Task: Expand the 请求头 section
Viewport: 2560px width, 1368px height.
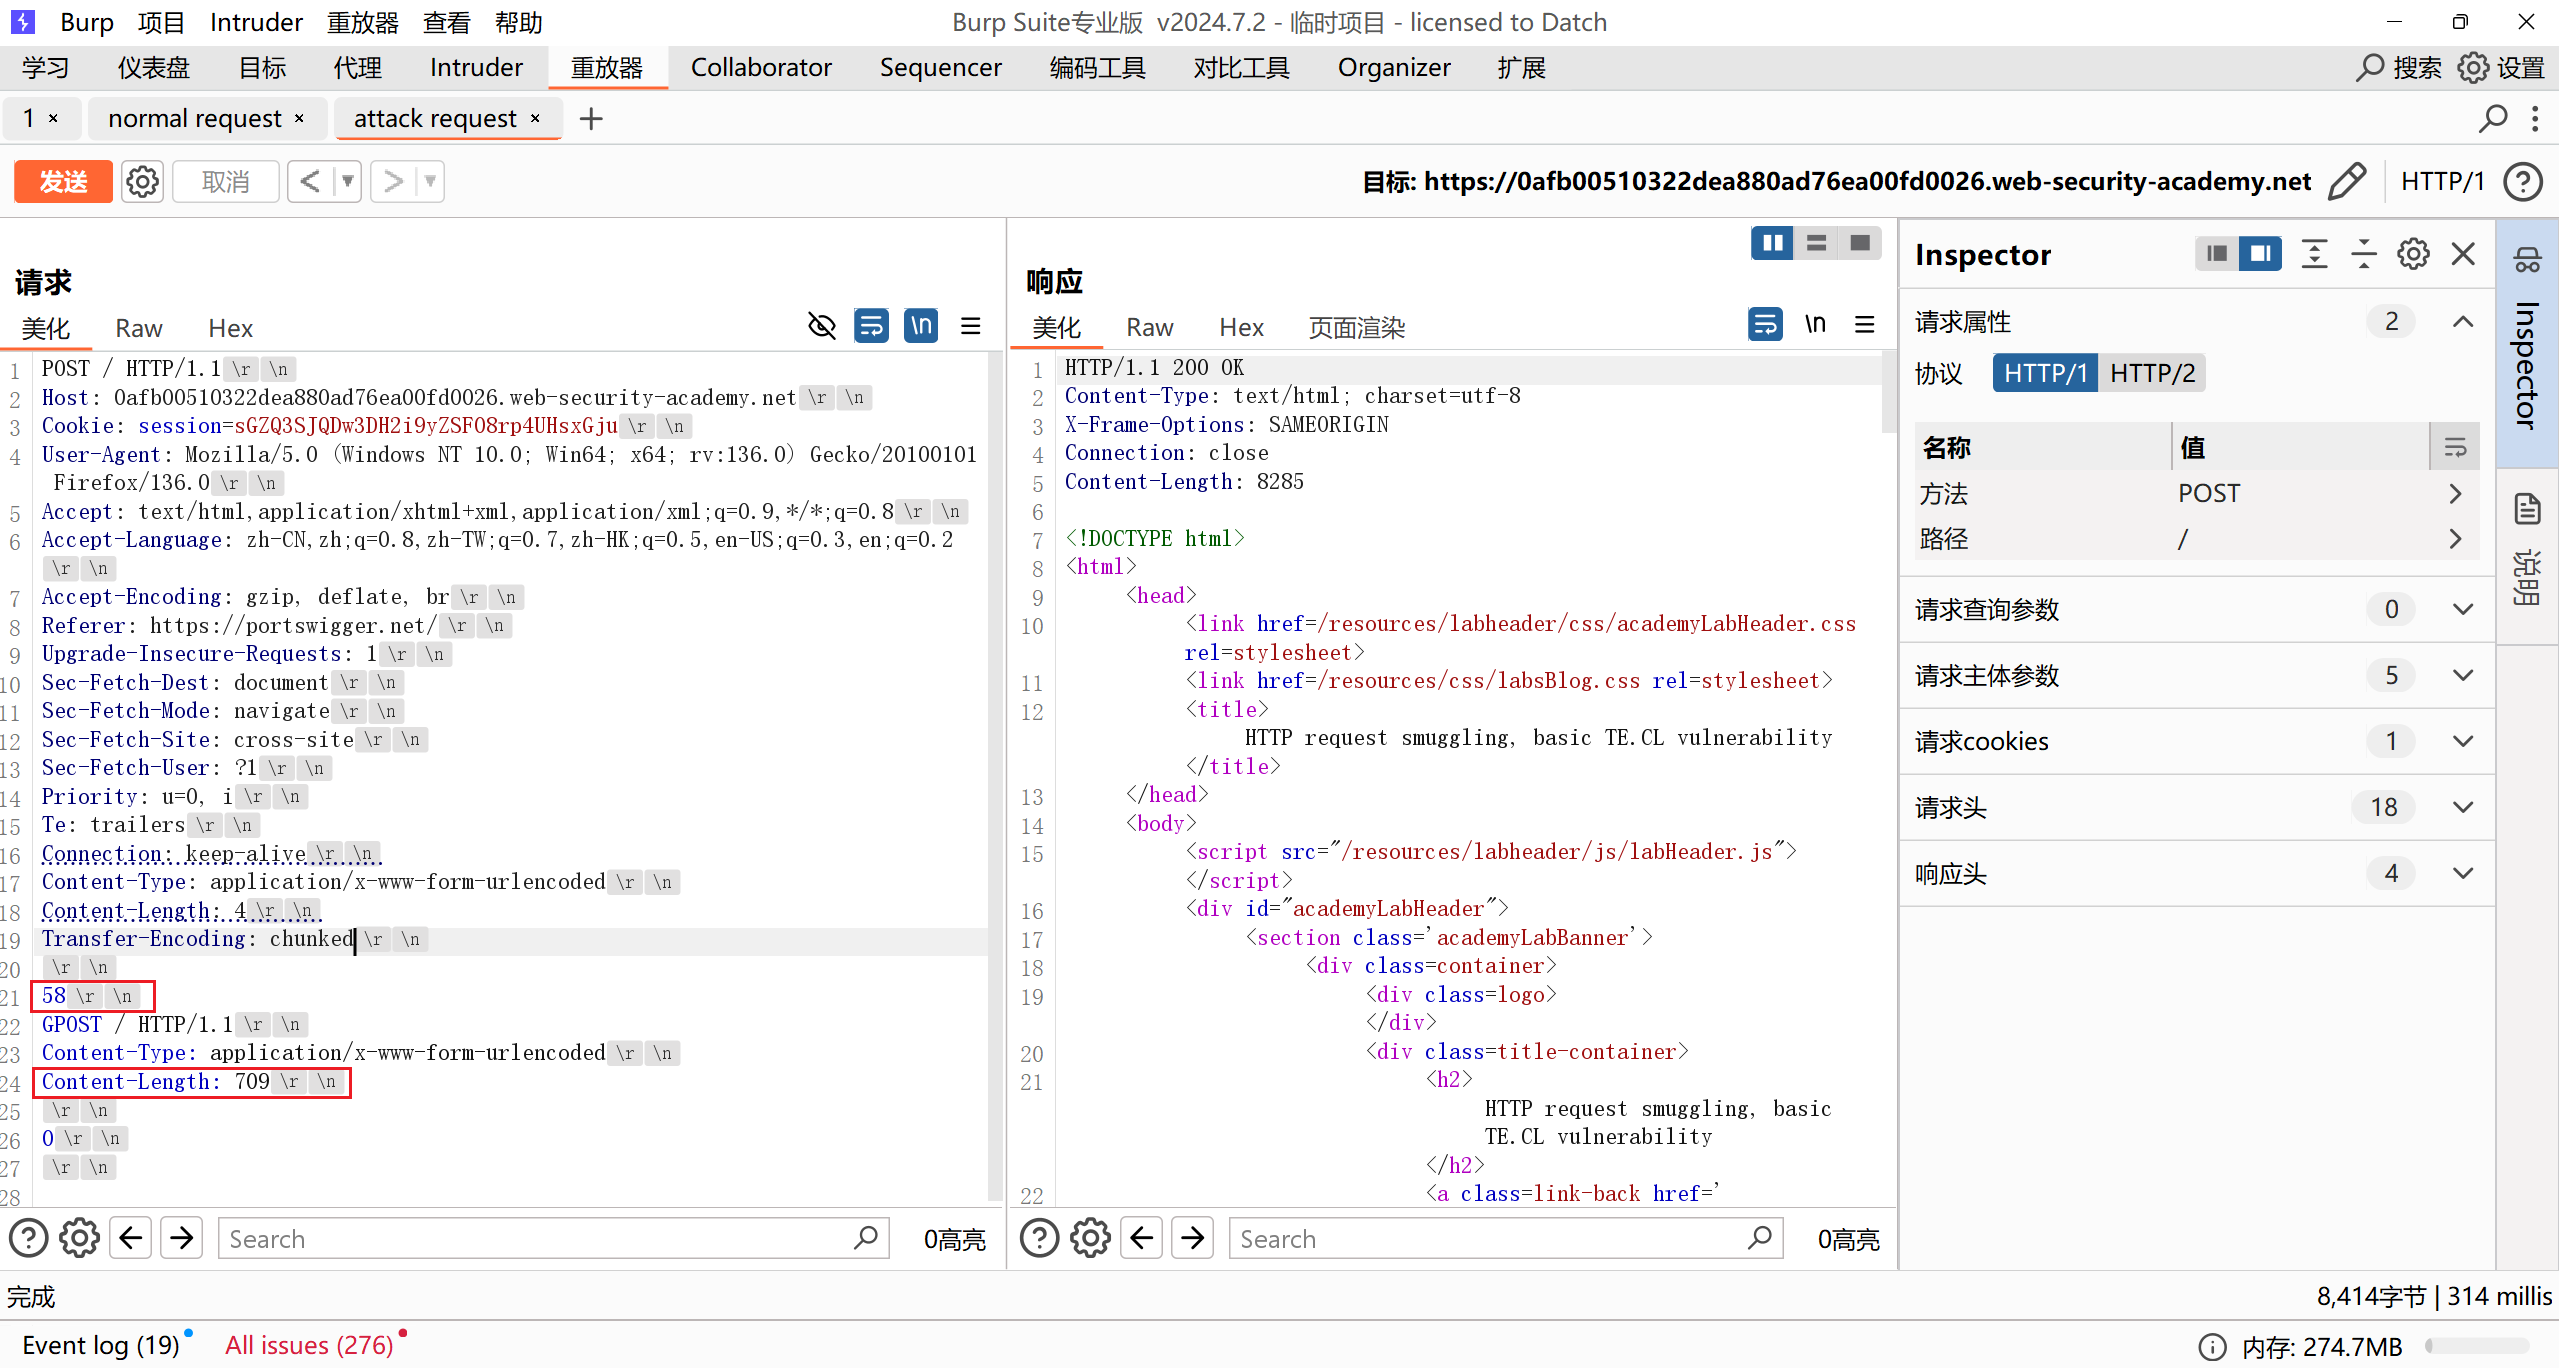Action: click(2463, 807)
